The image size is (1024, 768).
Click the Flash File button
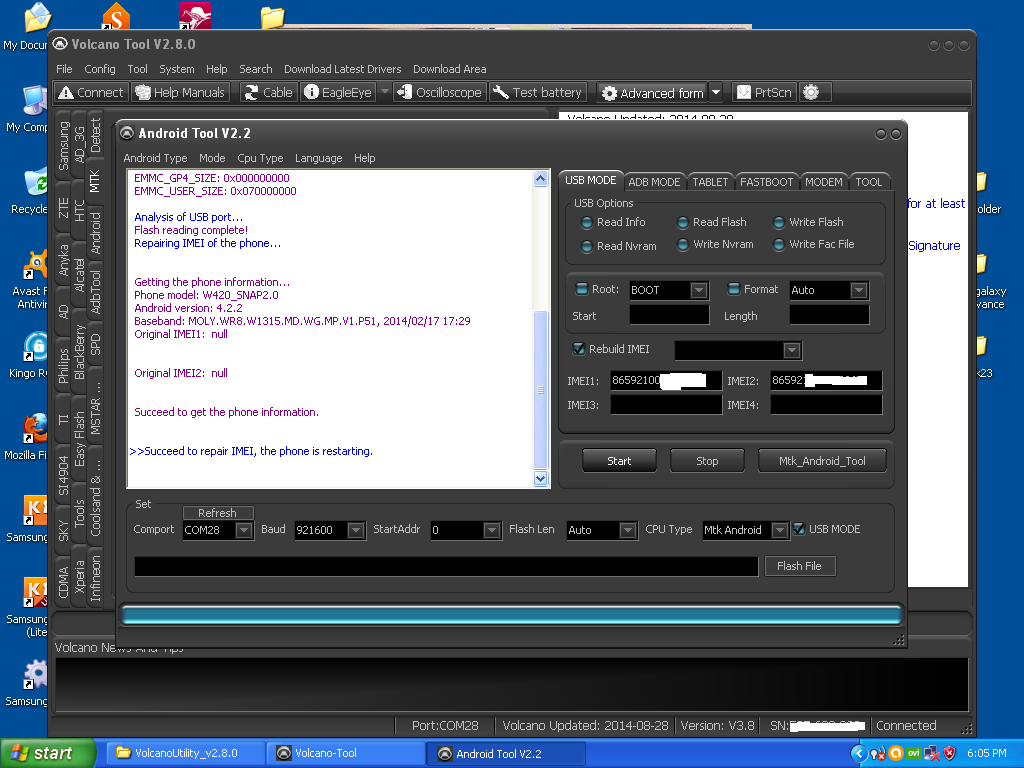click(799, 566)
